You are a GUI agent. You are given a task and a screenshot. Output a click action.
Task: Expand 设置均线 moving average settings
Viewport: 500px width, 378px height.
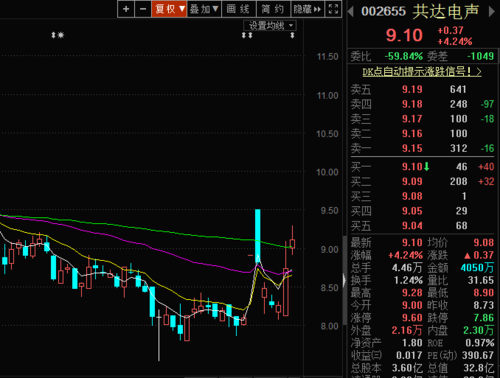[x=270, y=26]
